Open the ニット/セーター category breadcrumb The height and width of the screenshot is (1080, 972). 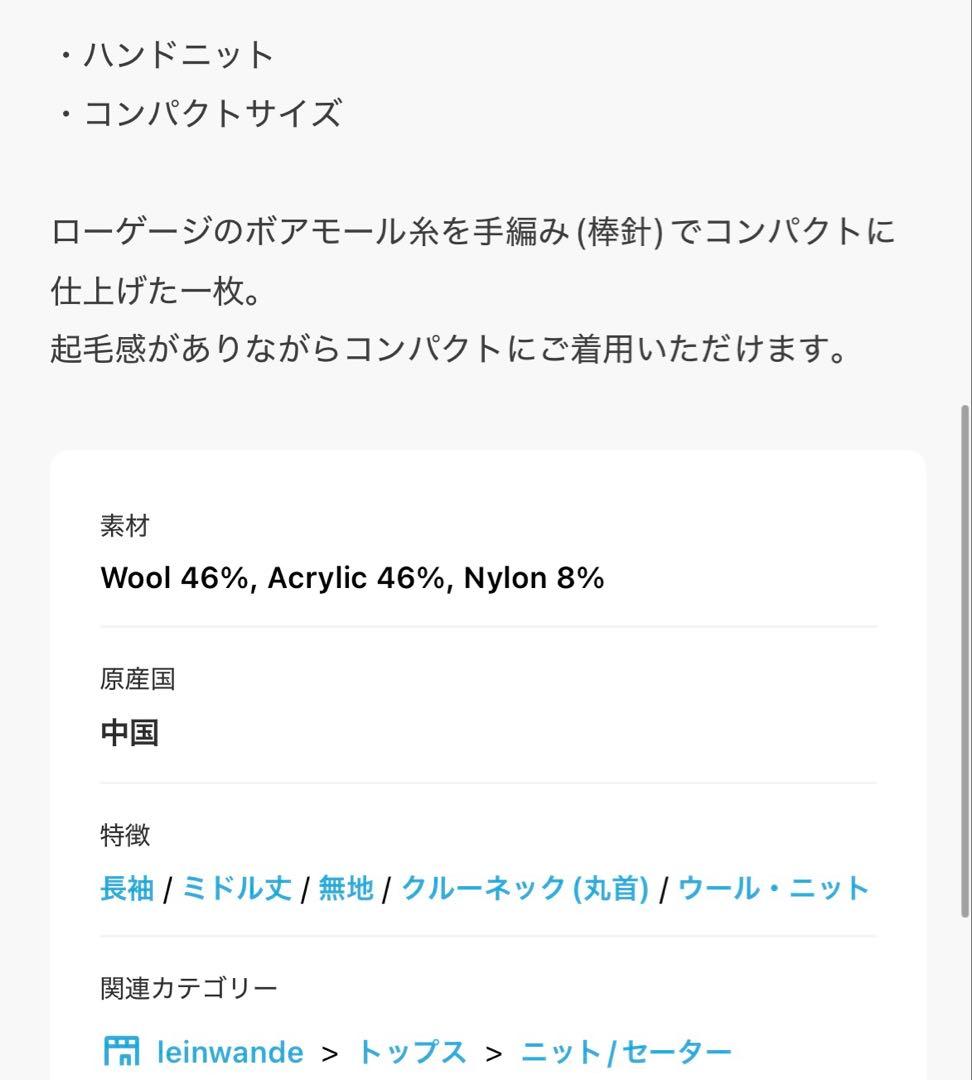(626, 1052)
